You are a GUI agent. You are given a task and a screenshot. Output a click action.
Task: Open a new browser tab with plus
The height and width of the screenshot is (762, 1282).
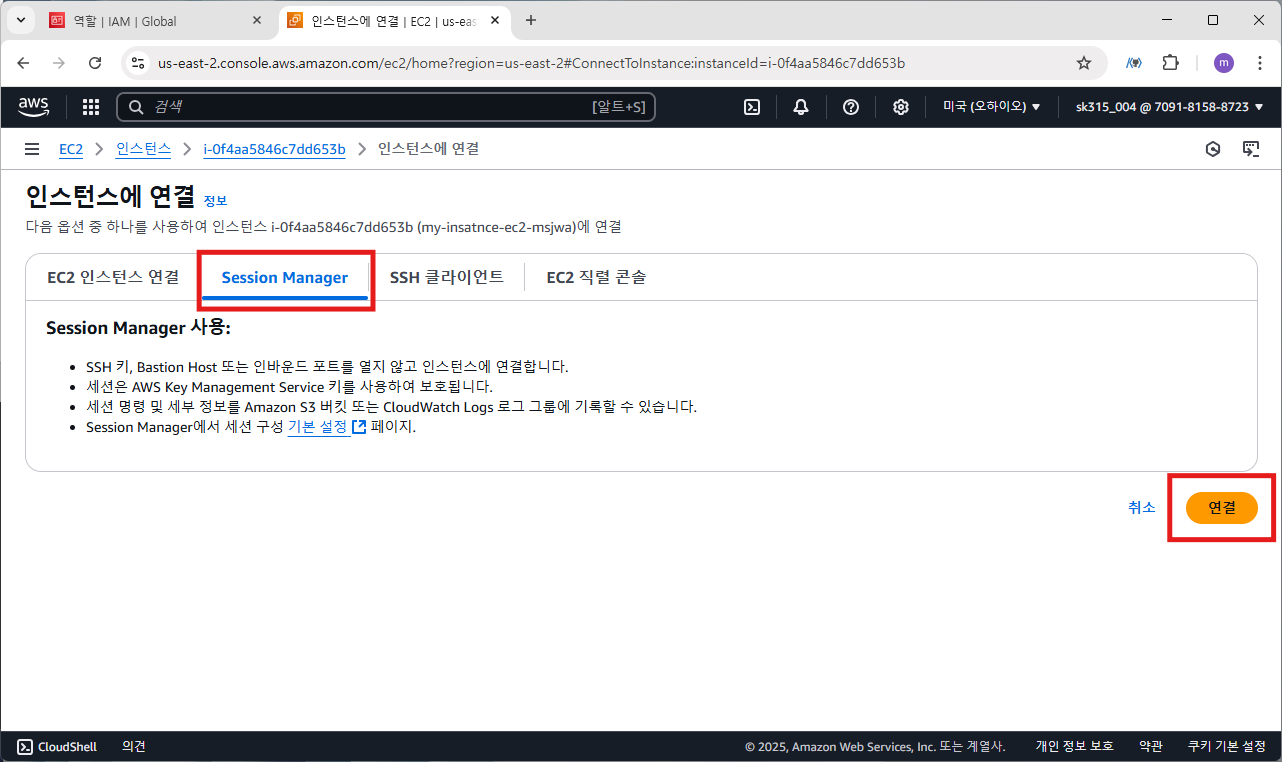click(x=531, y=20)
